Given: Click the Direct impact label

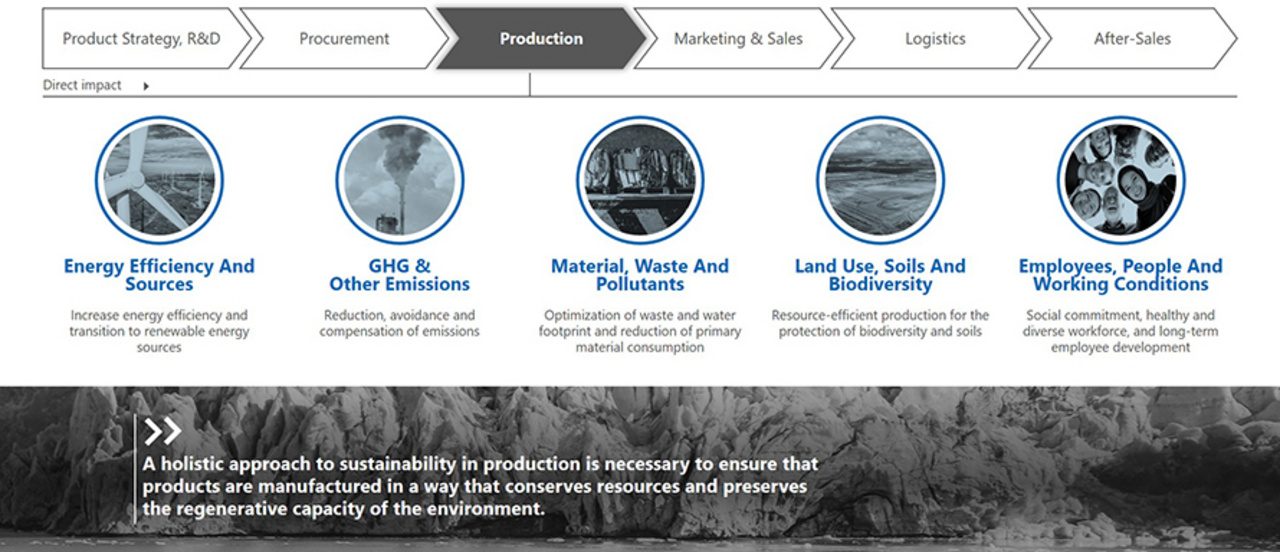Looking at the screenshot, I should 82,86.
